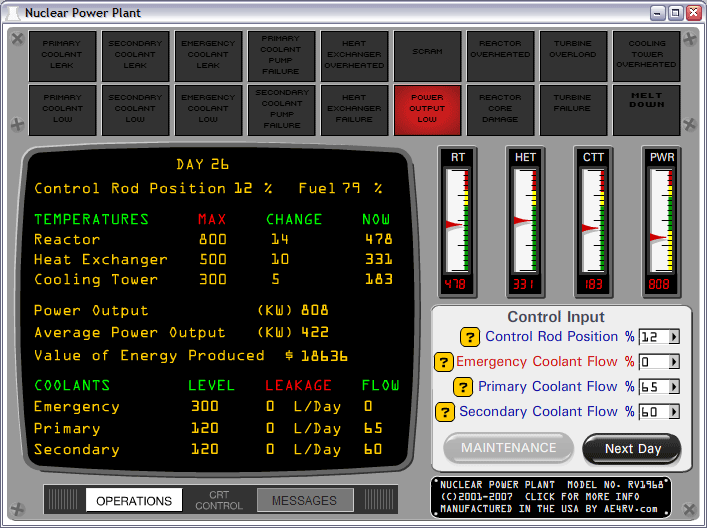Click the Primary Coolant Flow value field
Viewport: 707px width, 528px height.
[x=654, y=387]
